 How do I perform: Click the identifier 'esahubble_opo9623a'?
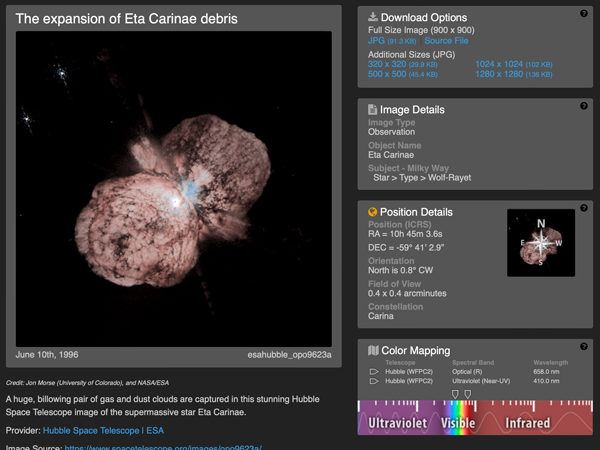(289, 355)
